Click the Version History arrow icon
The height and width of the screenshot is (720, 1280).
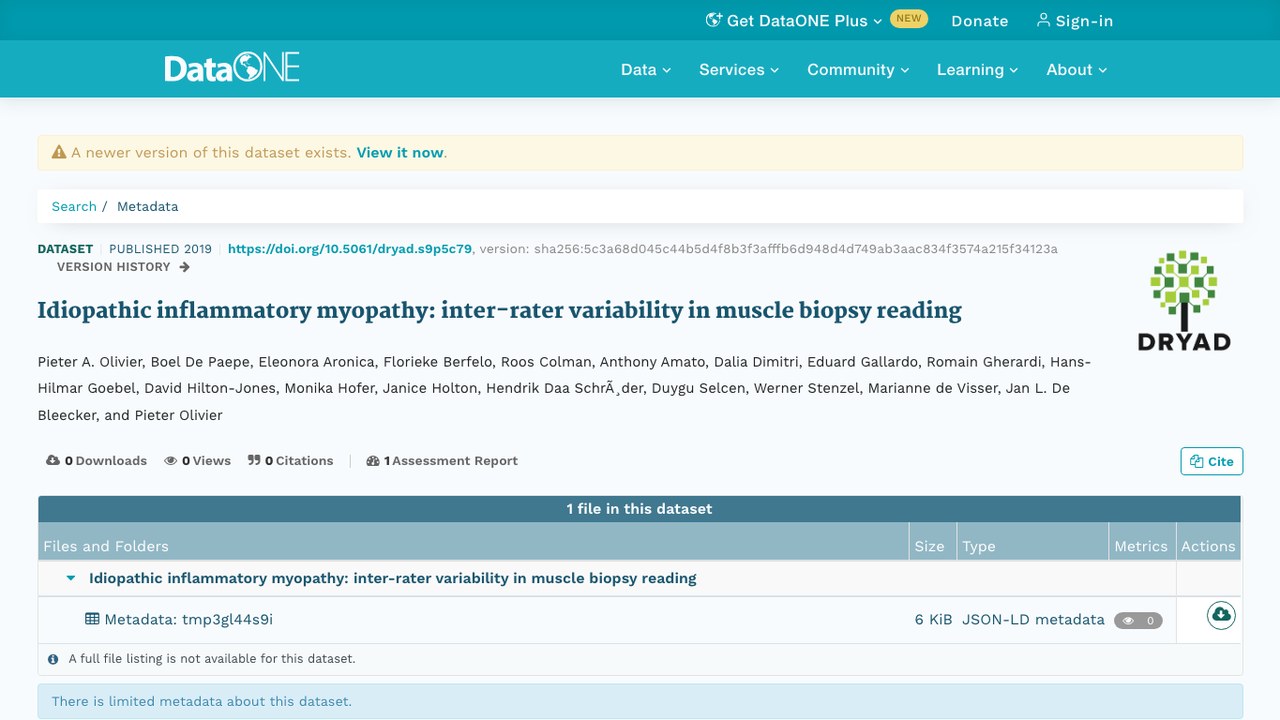(x=184, y=267)
